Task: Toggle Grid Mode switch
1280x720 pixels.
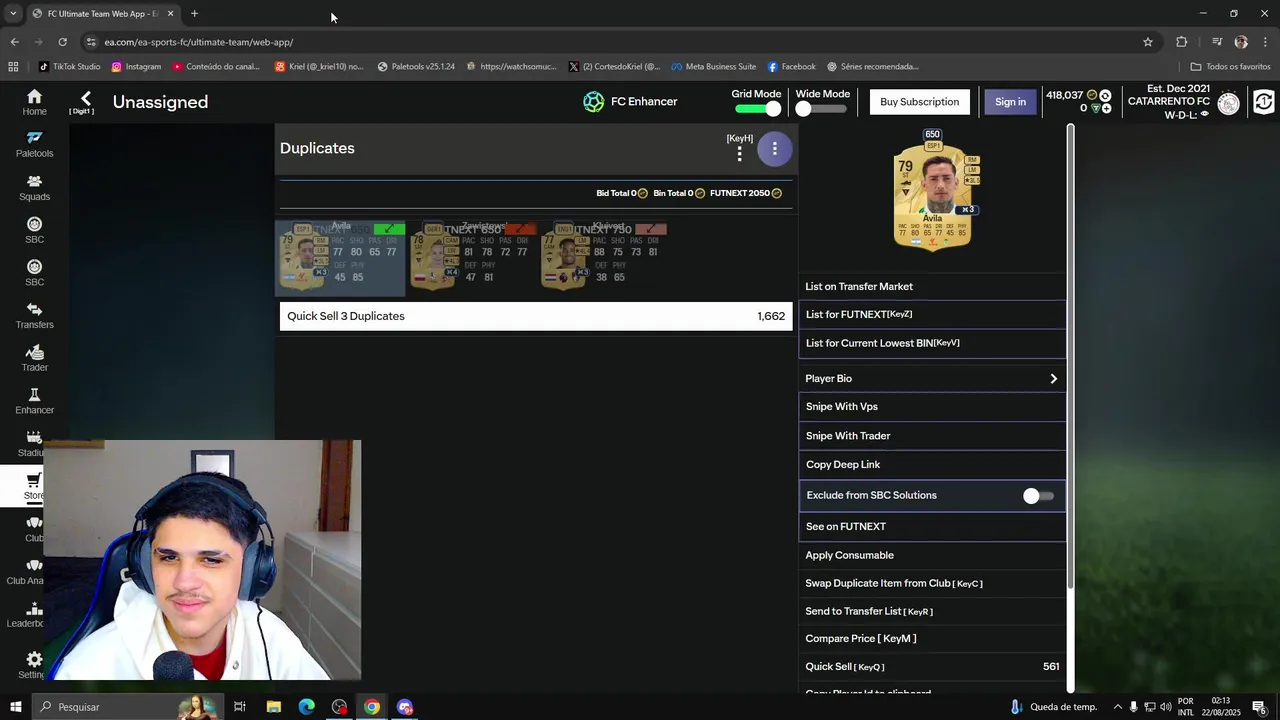Action: click(758, 109)
